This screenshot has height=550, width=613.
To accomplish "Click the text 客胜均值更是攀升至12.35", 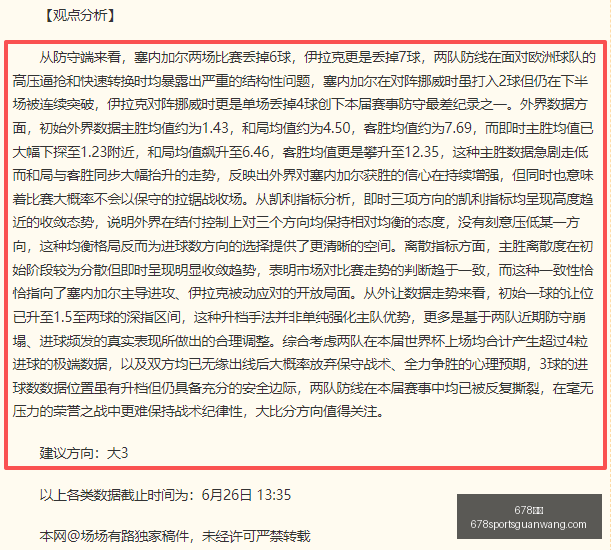I will click(361, 152).
